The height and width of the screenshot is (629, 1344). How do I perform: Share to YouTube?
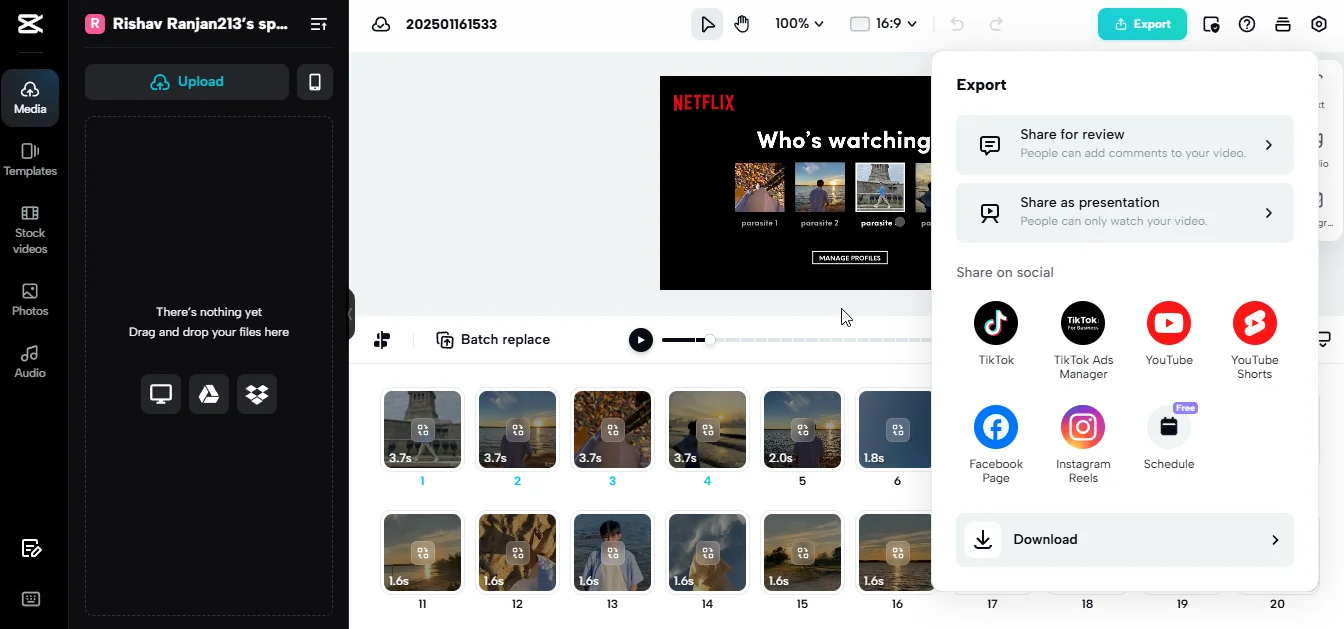[1169, 334]
